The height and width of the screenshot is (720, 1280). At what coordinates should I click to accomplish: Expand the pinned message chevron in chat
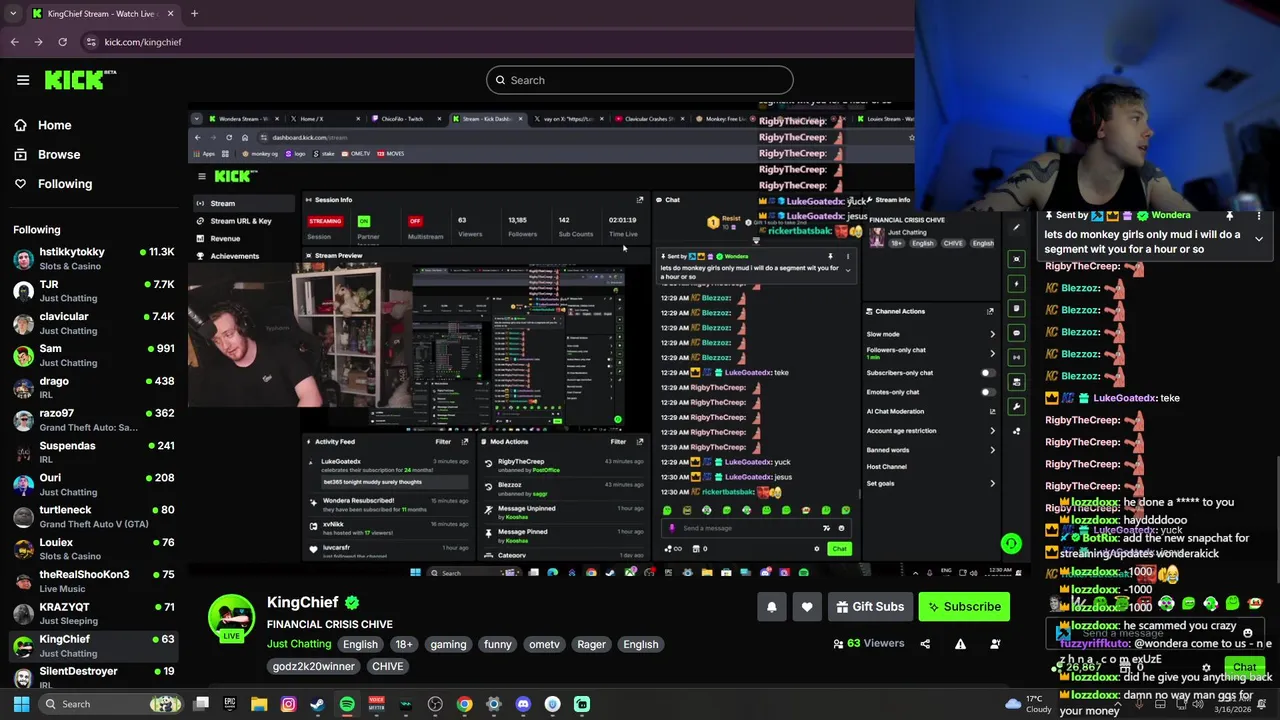(x=1259, y=239)
